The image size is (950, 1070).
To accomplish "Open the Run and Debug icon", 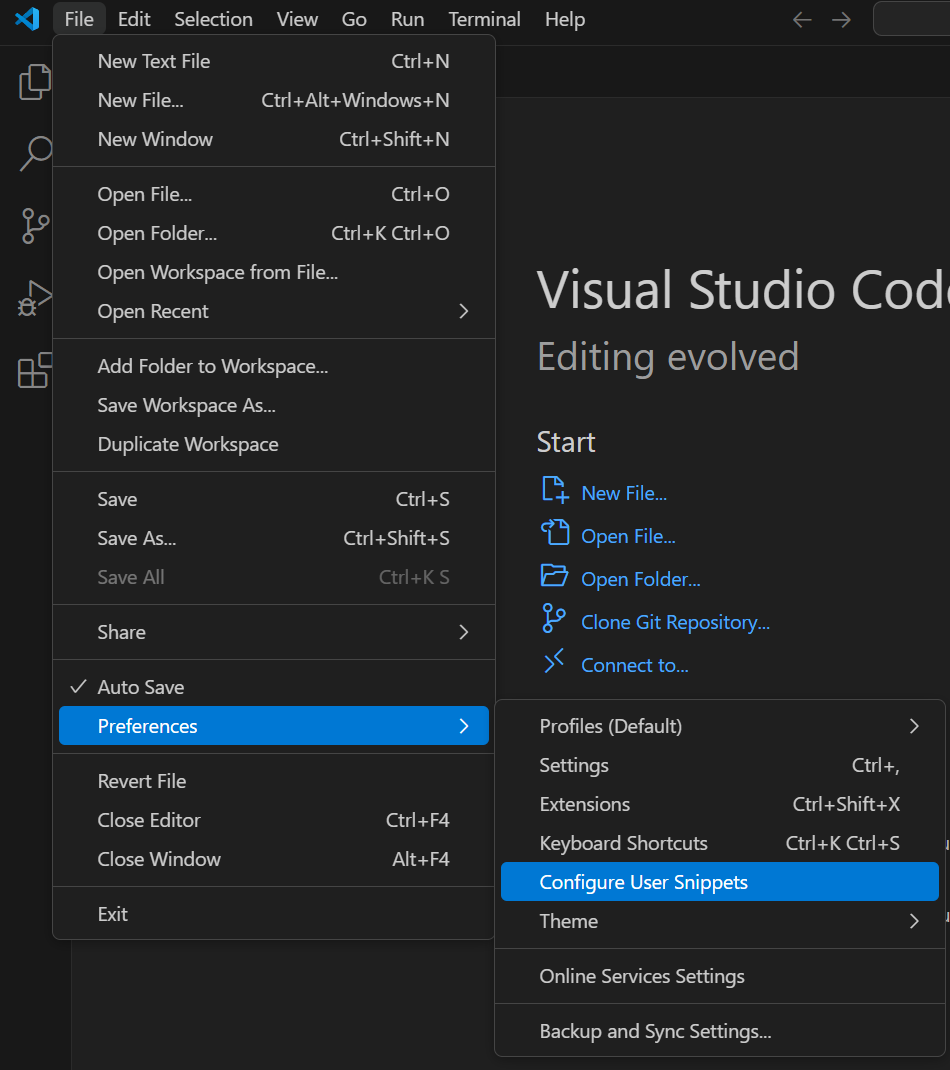I will click(35, 298).
